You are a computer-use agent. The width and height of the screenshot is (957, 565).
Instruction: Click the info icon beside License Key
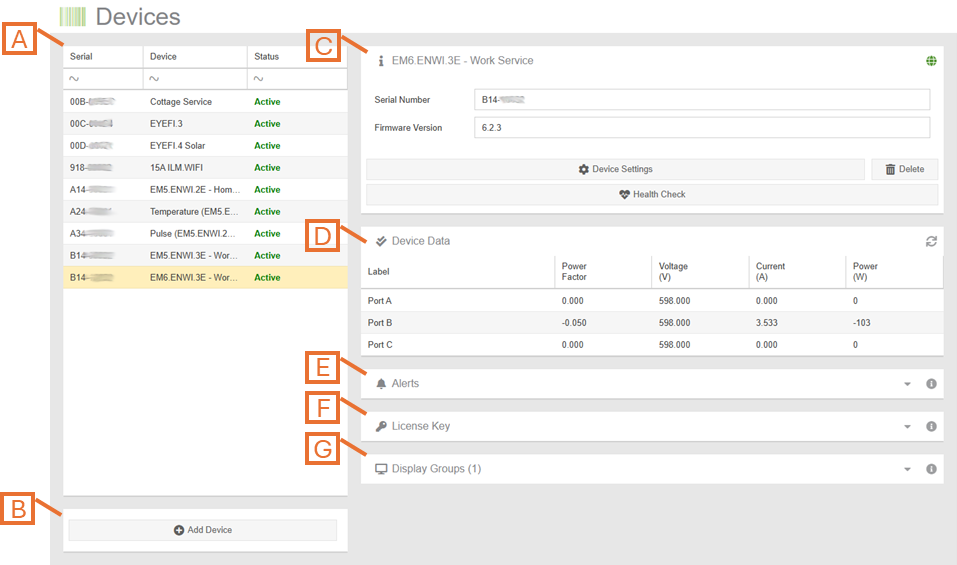(x=931, y=427)
